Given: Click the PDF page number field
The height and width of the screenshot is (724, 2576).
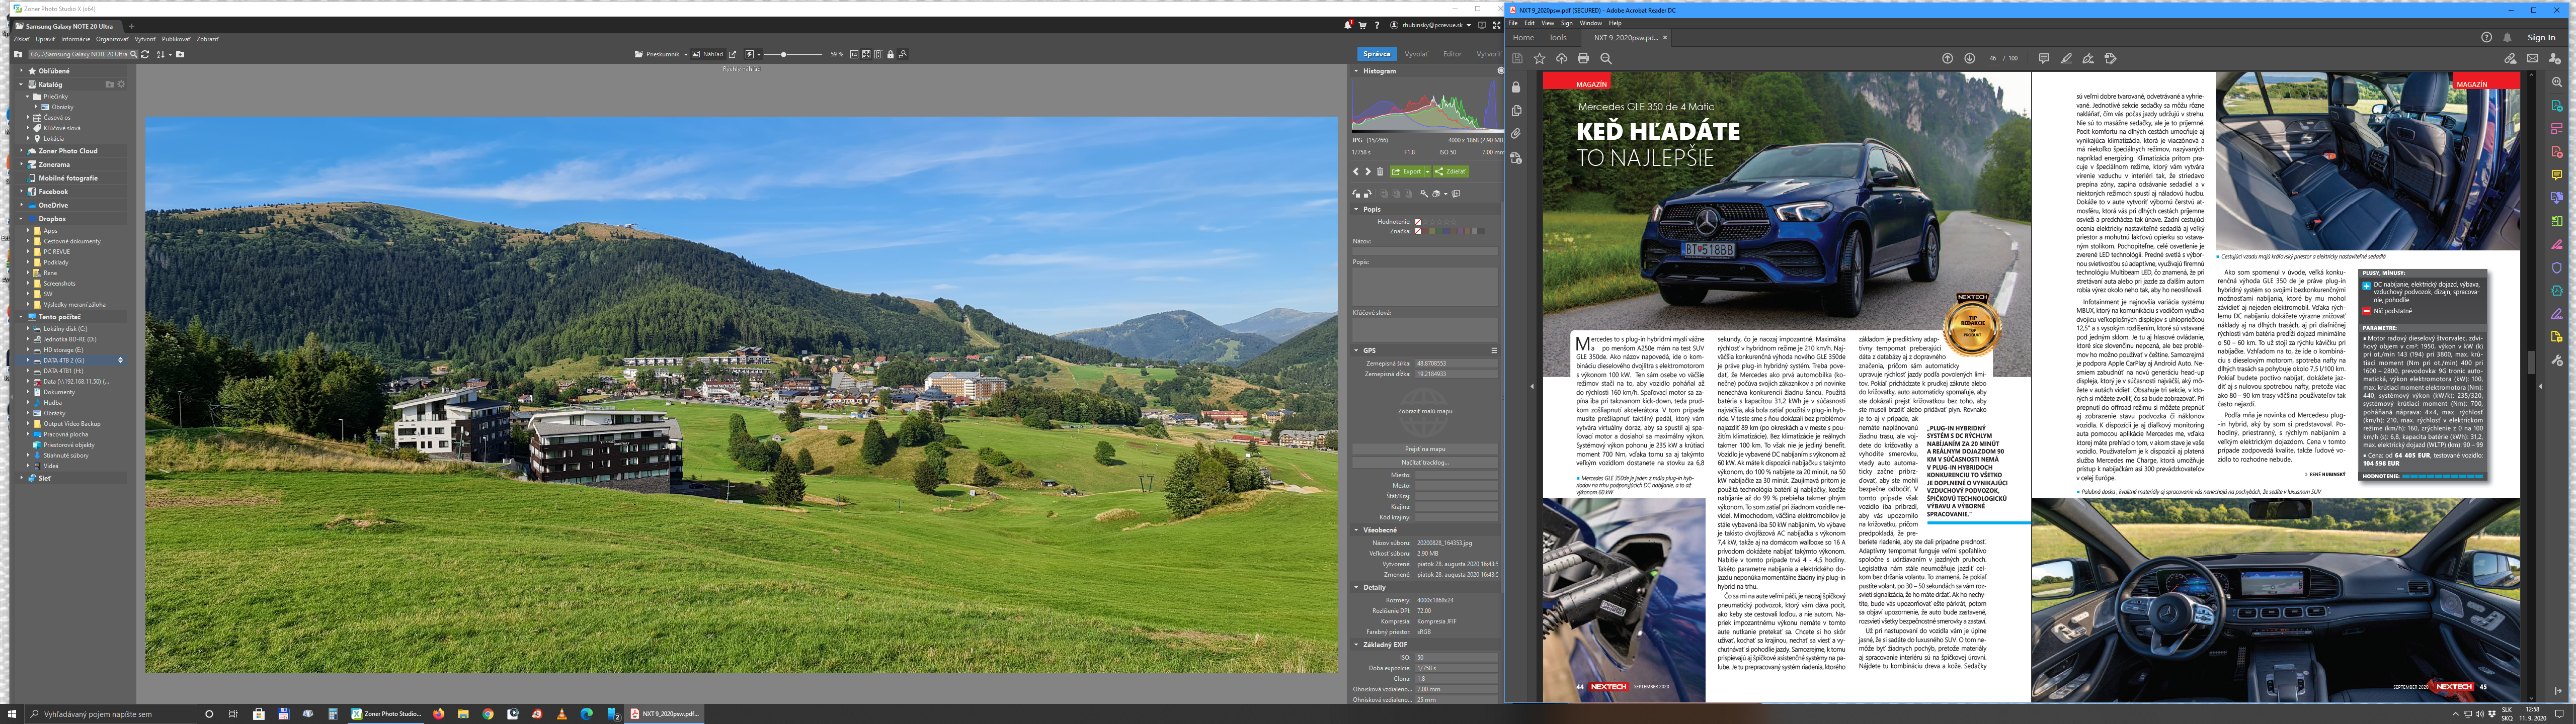Looking at the screenshot, I should pos(1993,58).
